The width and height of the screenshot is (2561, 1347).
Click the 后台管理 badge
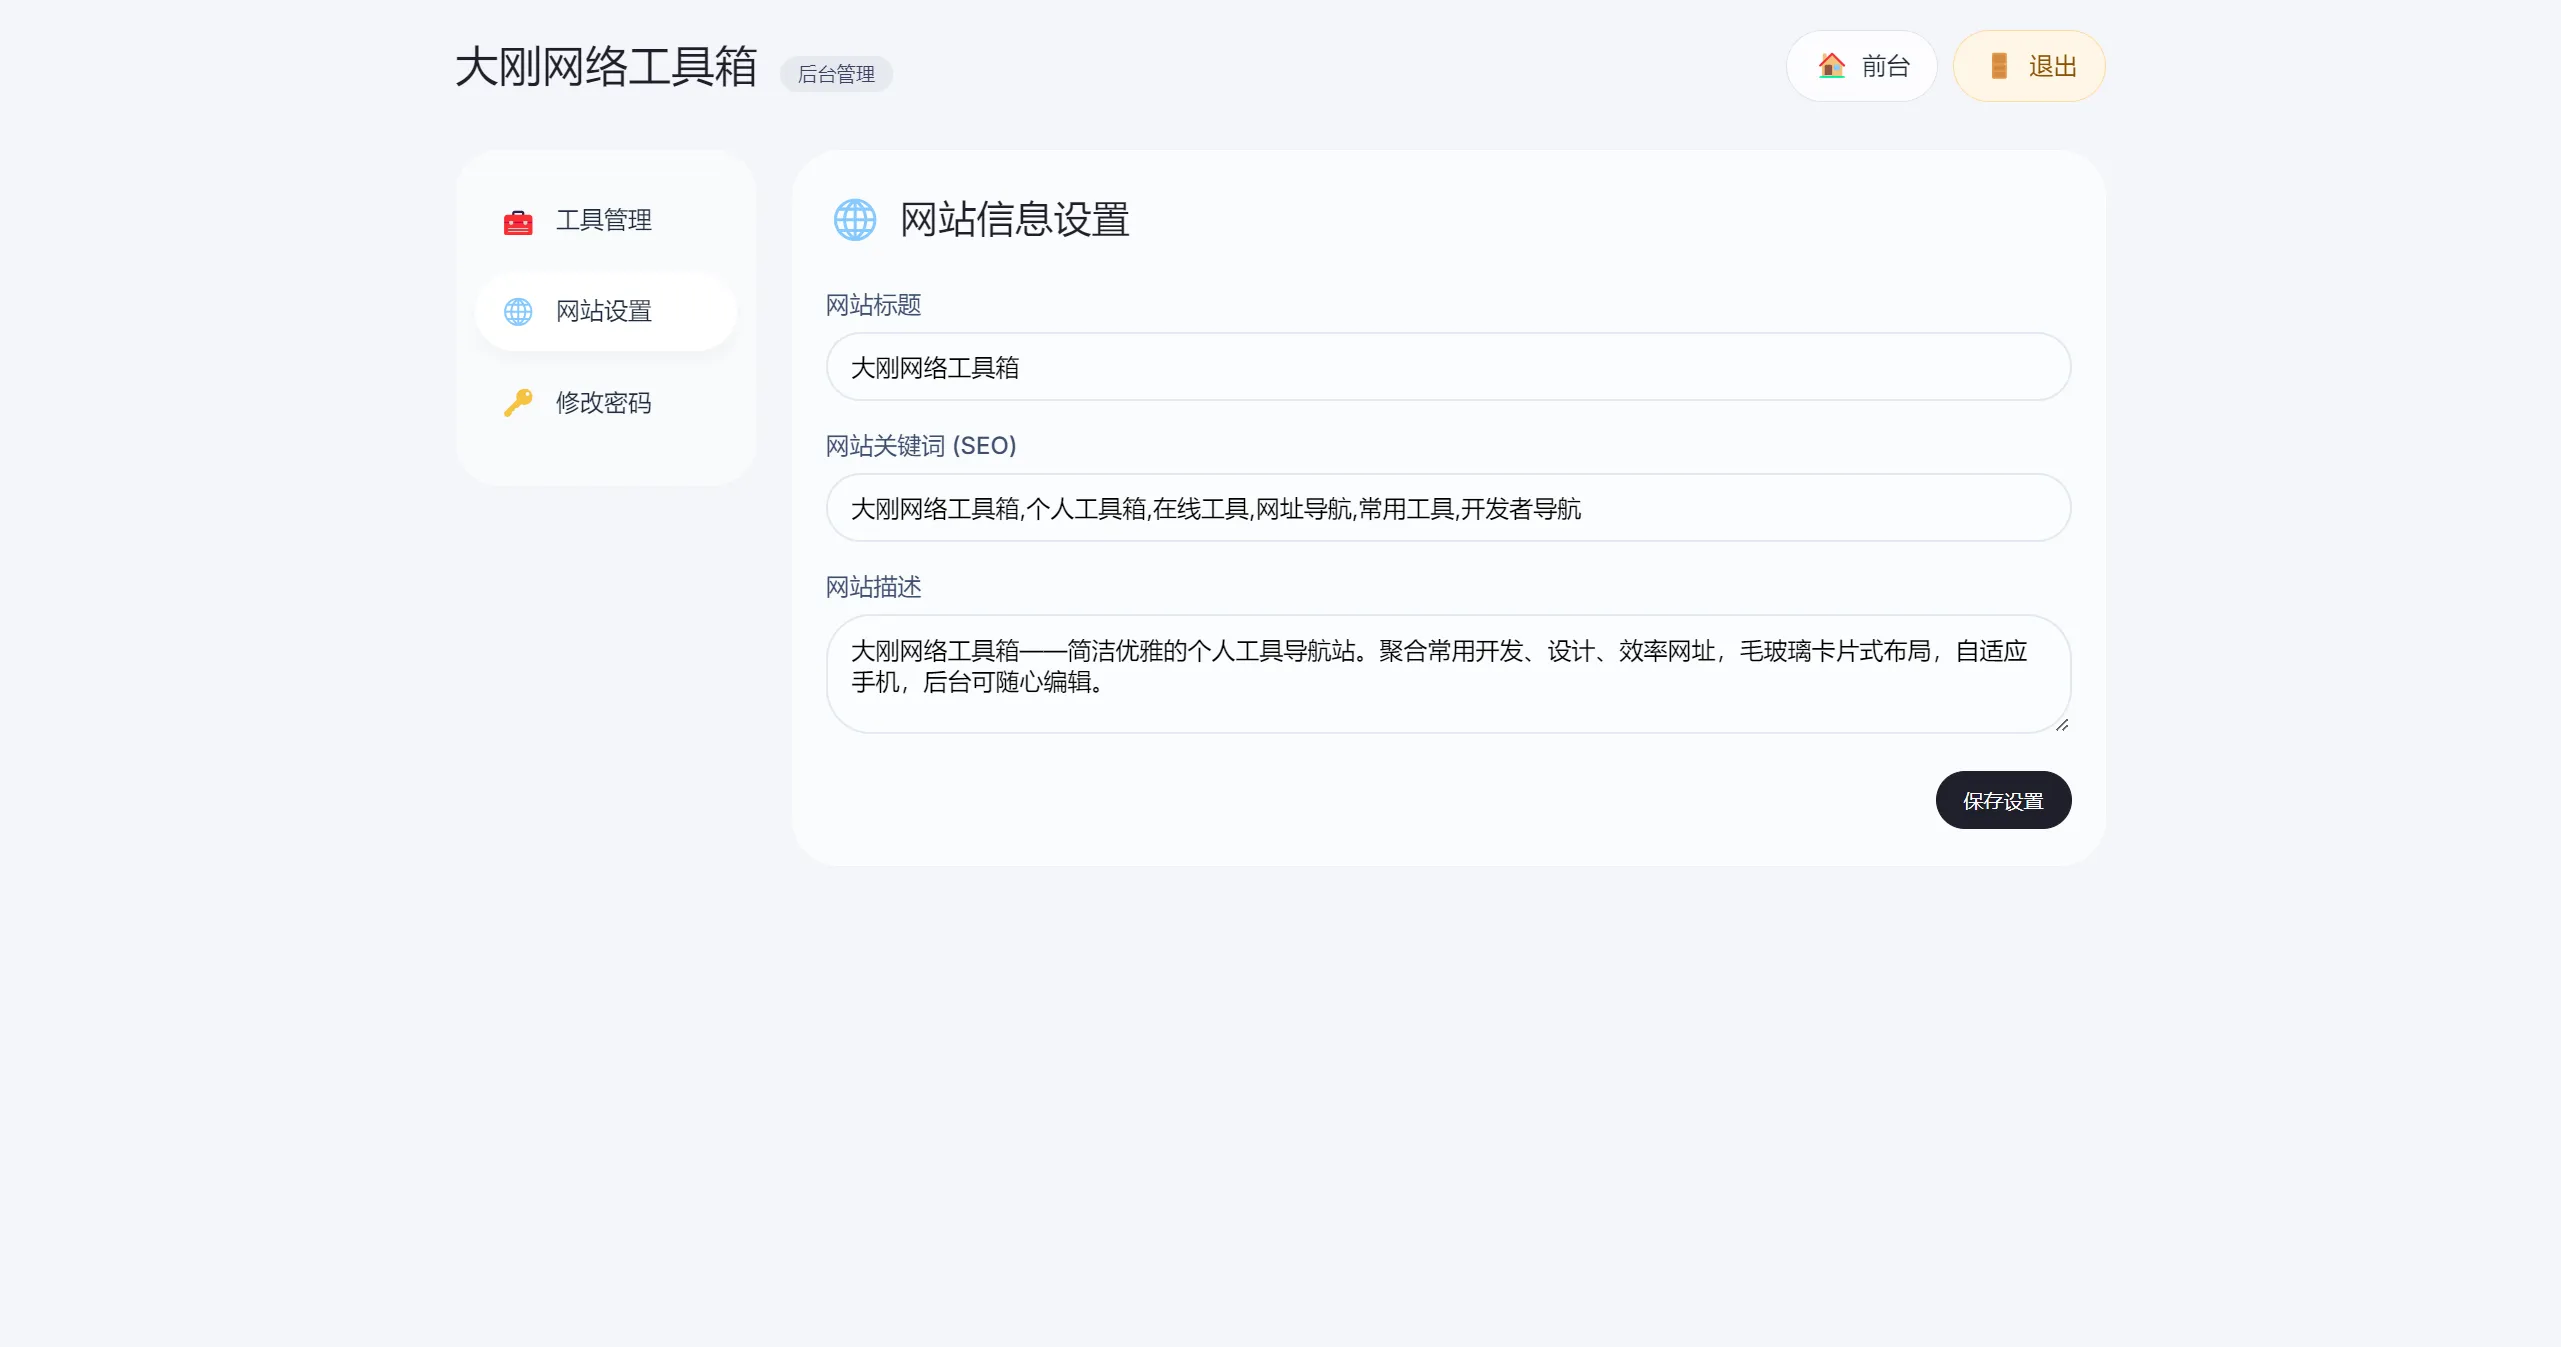coord(836,74)
